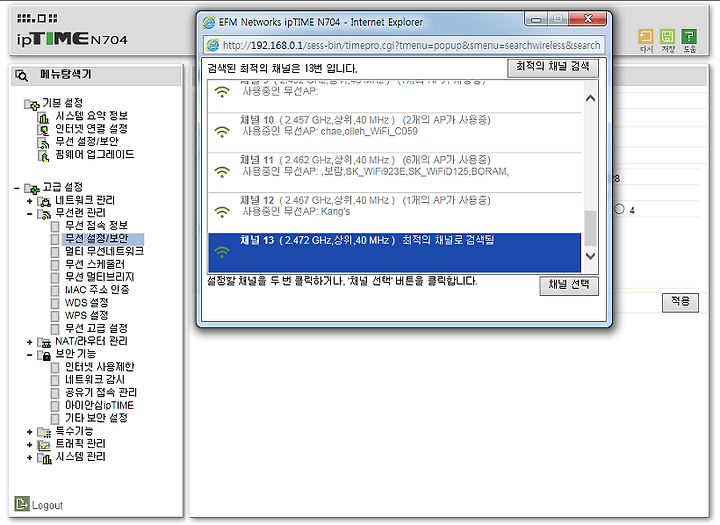
Task: Collapse the 고급 설정 tree node
Action: 17,188
